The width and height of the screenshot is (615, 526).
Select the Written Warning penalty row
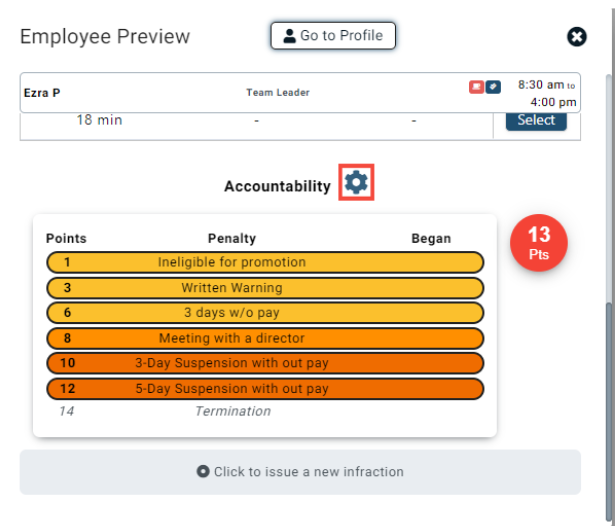(x=265, y=288)
